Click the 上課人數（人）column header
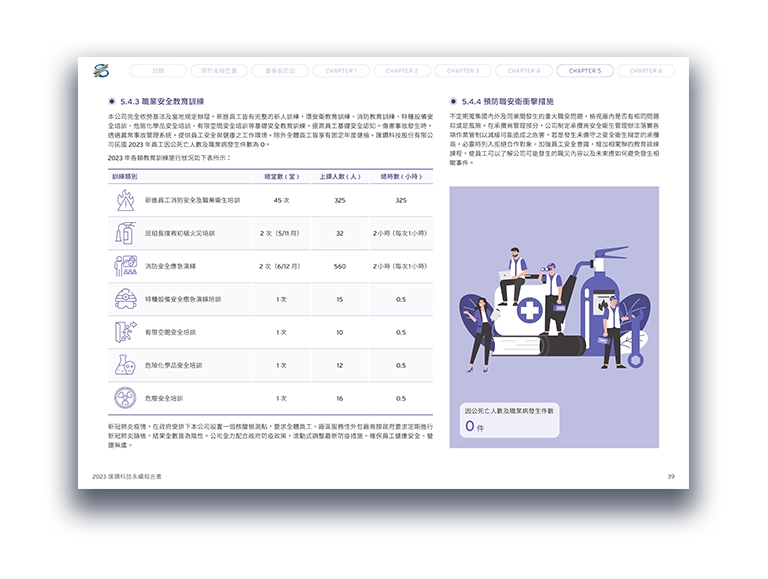This screenshot has width=768, height=579. pyautogui.click(x=340, y=176)
